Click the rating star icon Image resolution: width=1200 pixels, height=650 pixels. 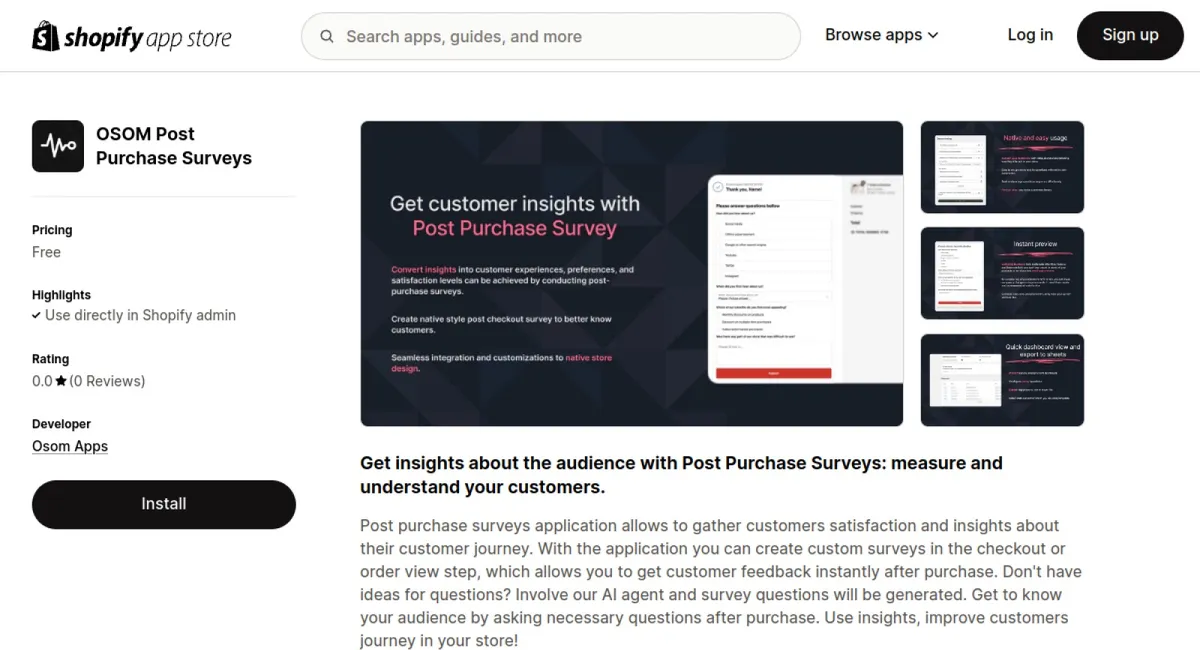point(61,381)
